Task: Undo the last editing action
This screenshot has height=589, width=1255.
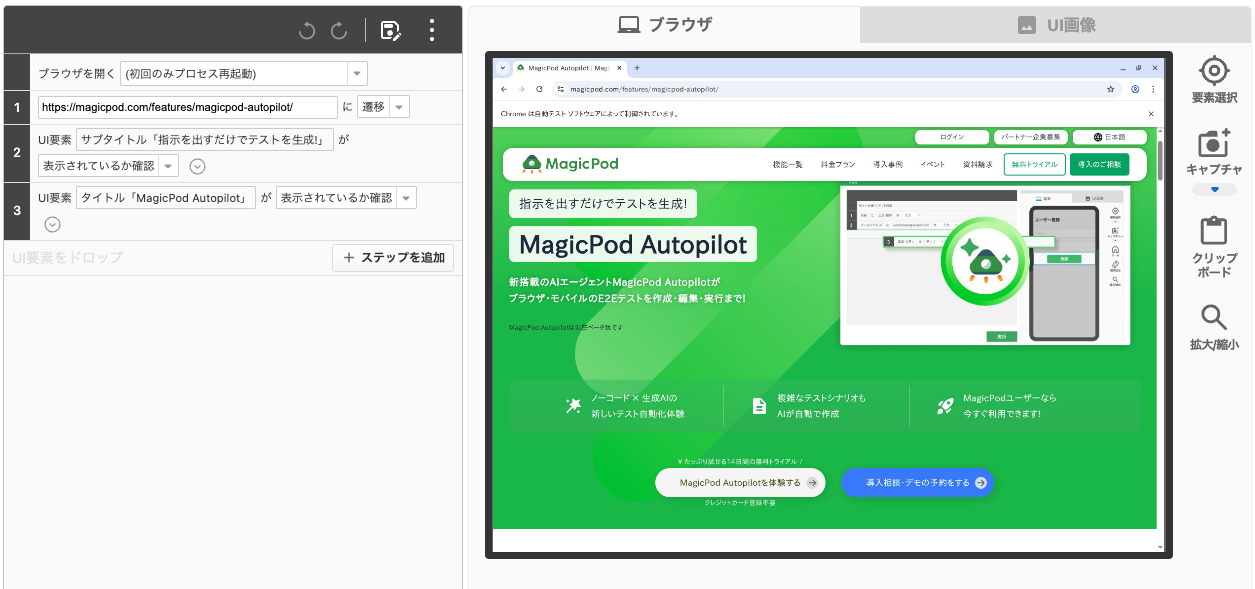Action: coord(306,30)
